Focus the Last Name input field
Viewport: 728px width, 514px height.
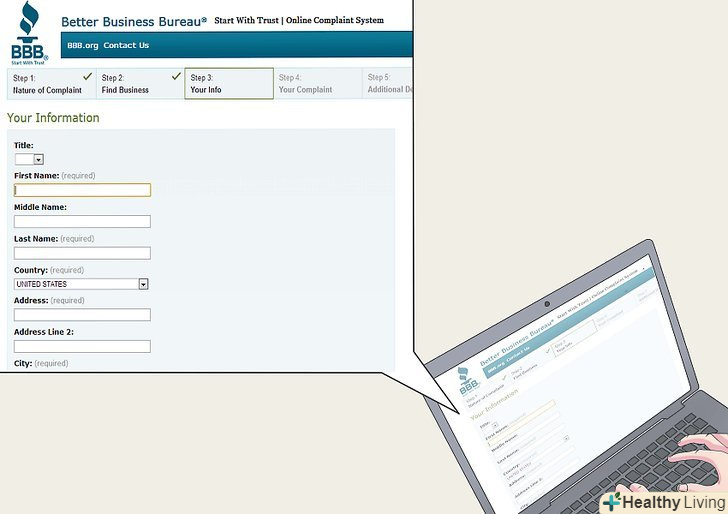point(82,253)
